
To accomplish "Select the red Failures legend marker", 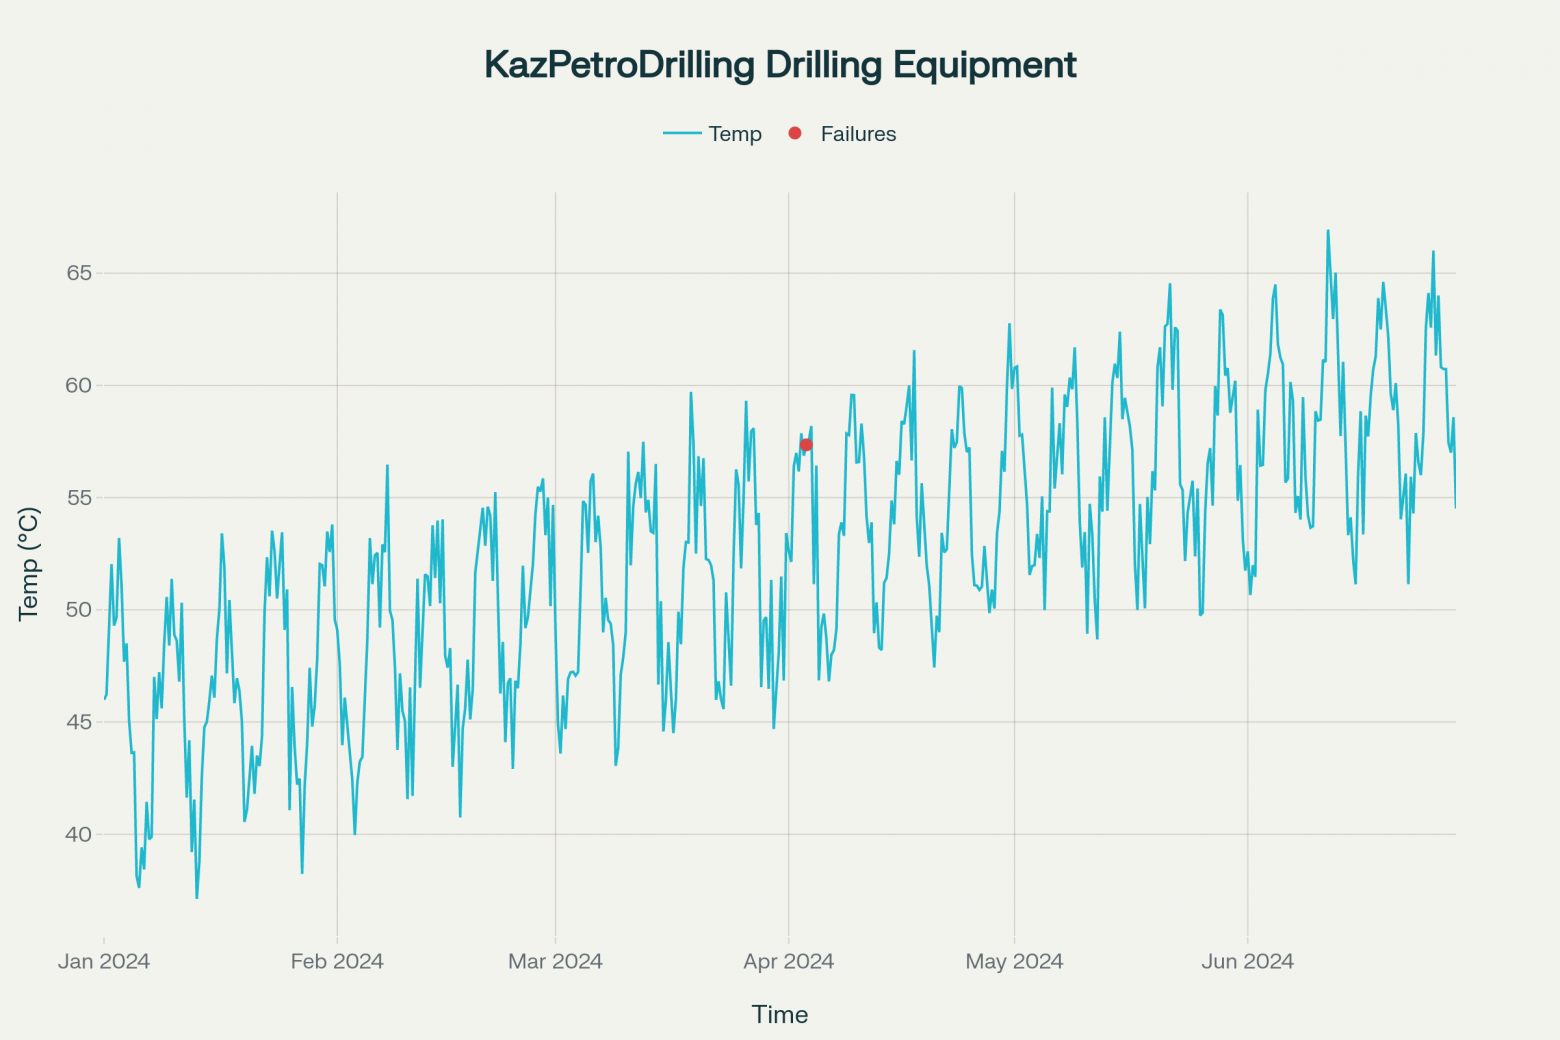I will pyautogui.click(x=794, y=133).
